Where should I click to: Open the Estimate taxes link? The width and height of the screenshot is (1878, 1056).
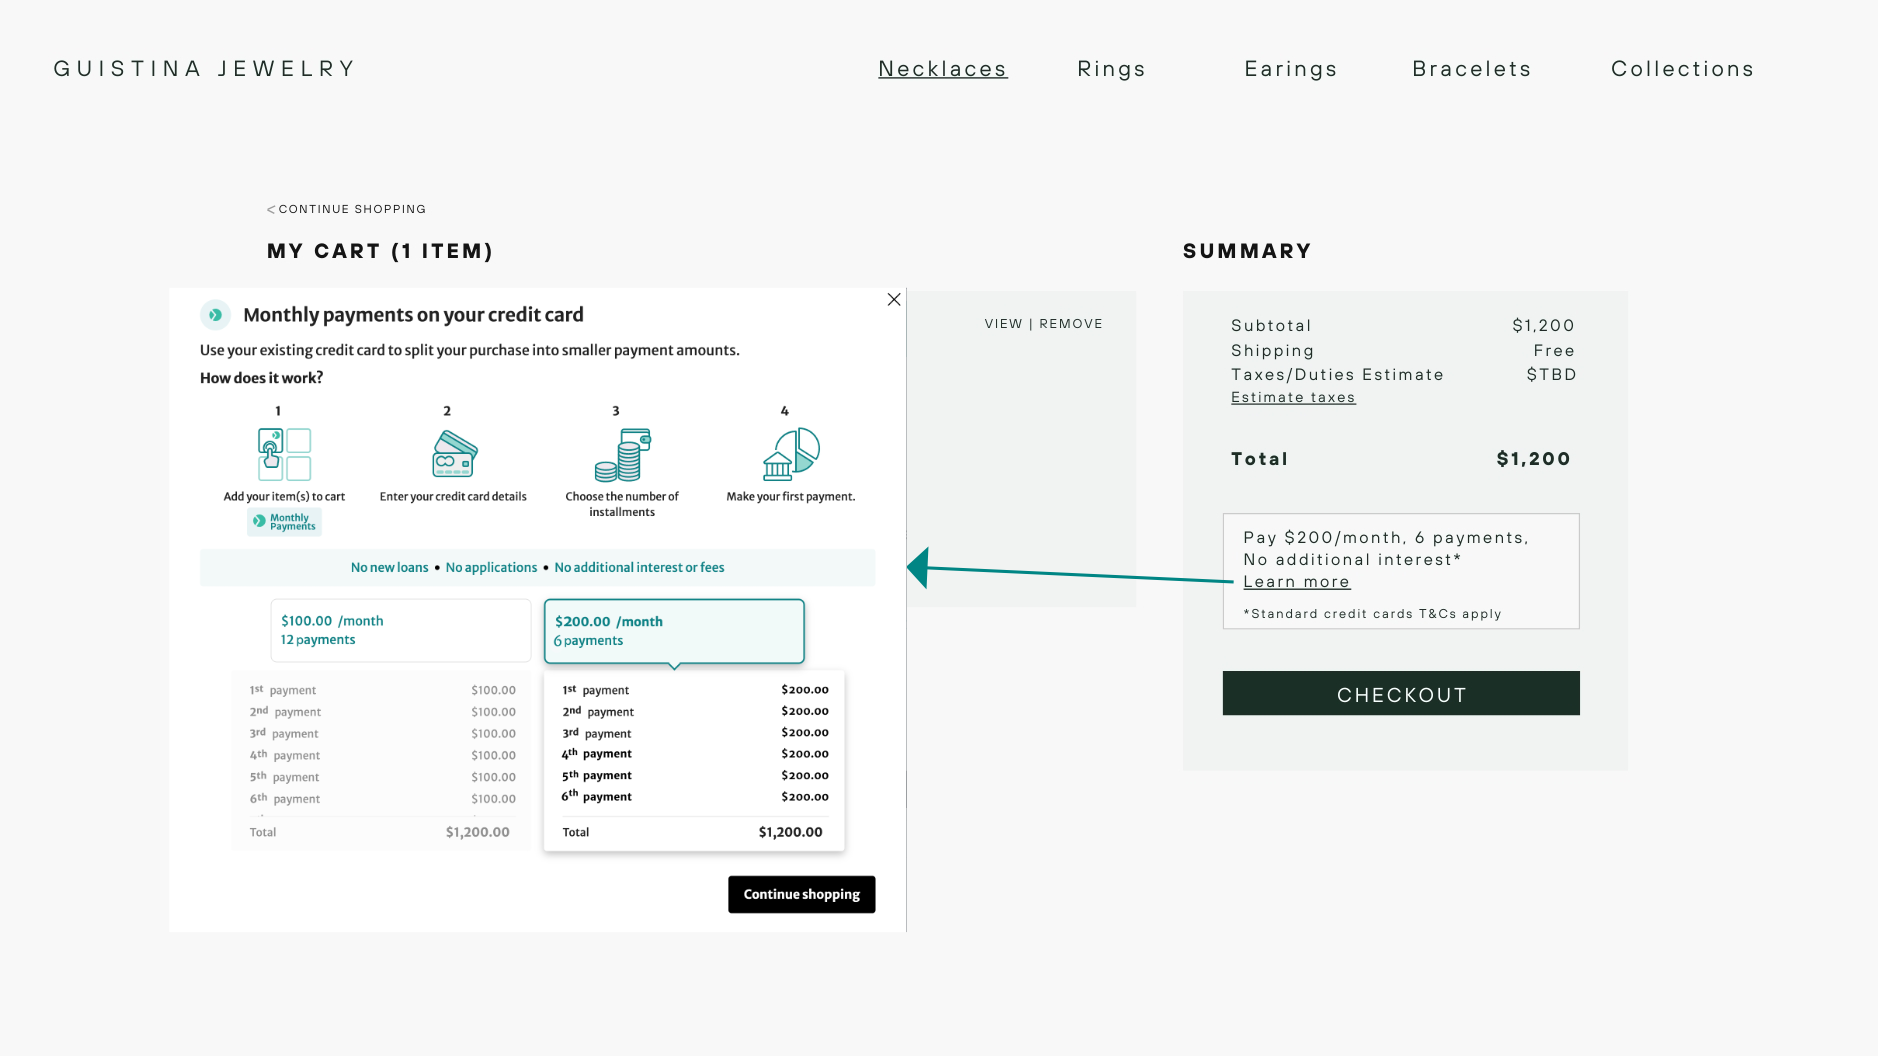click(1293, 398)
